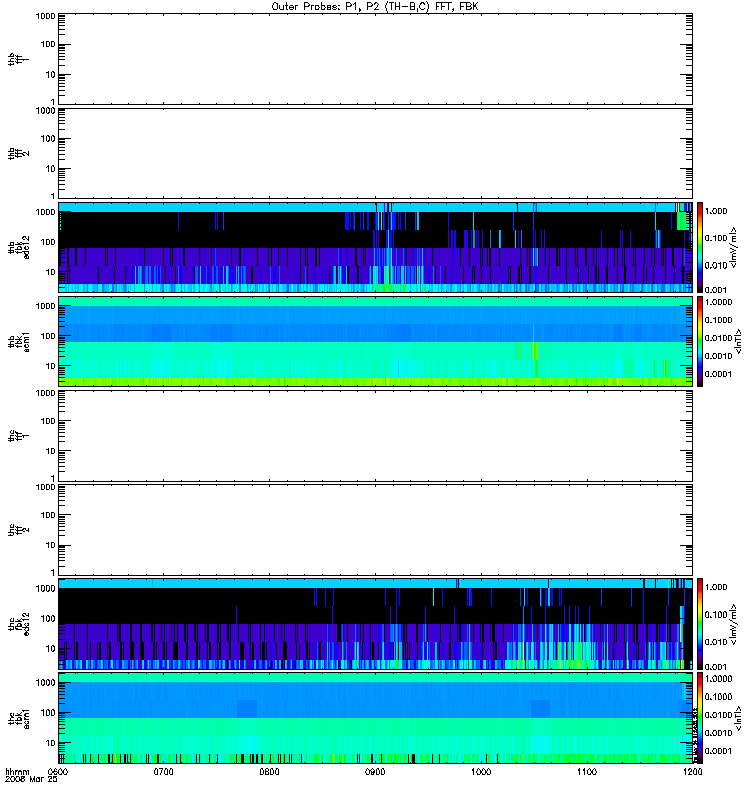This screenshot has height=800, width=750.
Task: Click the '1200' time axis label
Action: point(692,772)
